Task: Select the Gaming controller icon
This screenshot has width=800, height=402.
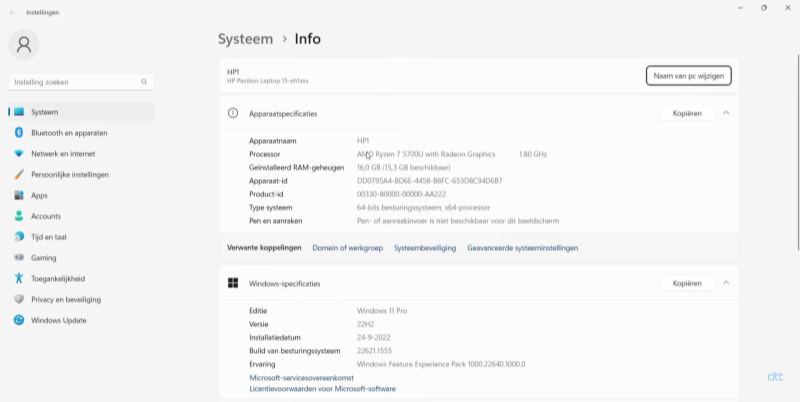Action: coord(19,258)
